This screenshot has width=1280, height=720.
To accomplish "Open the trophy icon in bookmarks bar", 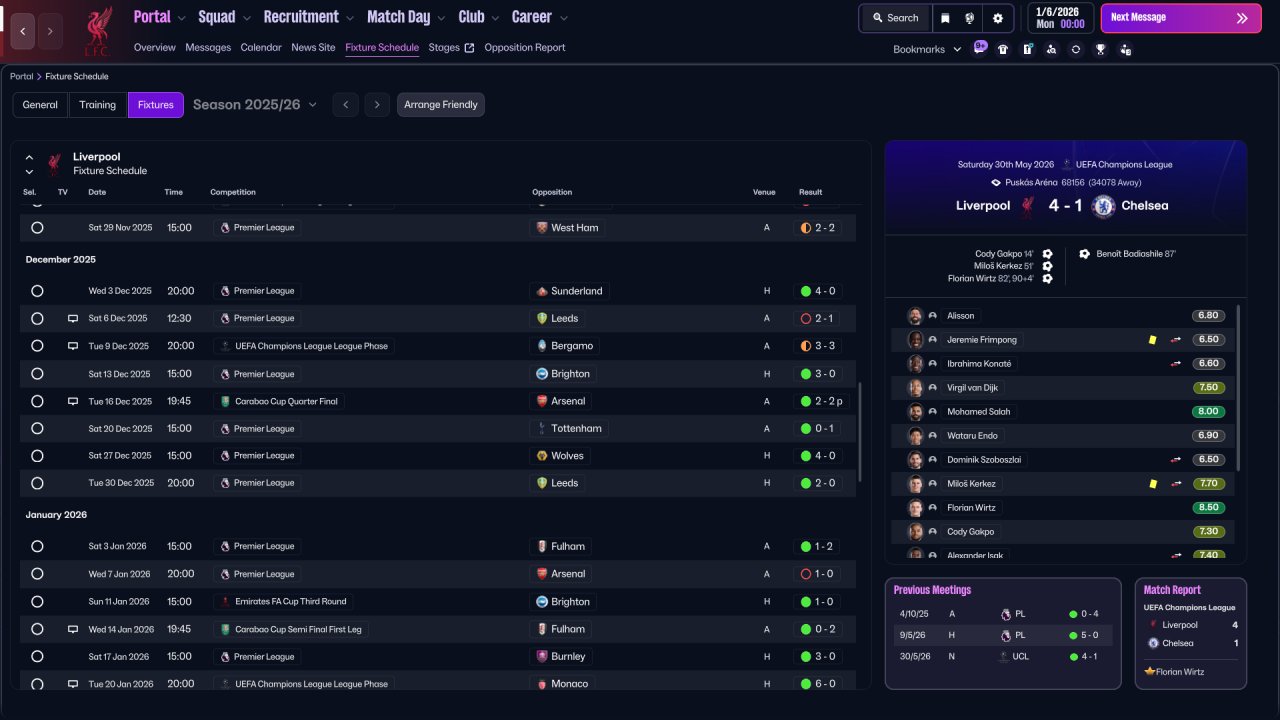I will pos(1100,49).
